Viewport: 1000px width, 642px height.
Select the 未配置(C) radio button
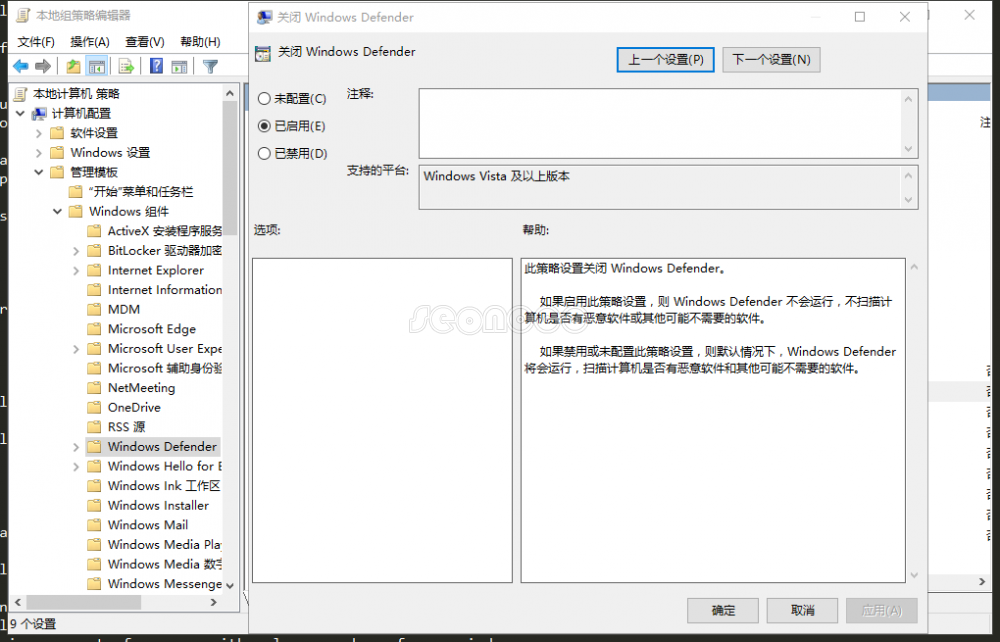264,99
